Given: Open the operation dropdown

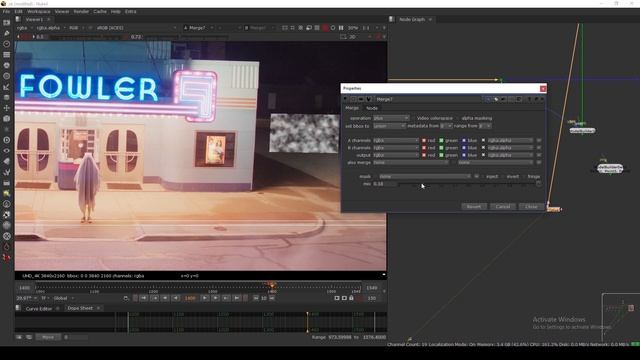Looking at the screenshot, I should [391, 118].
